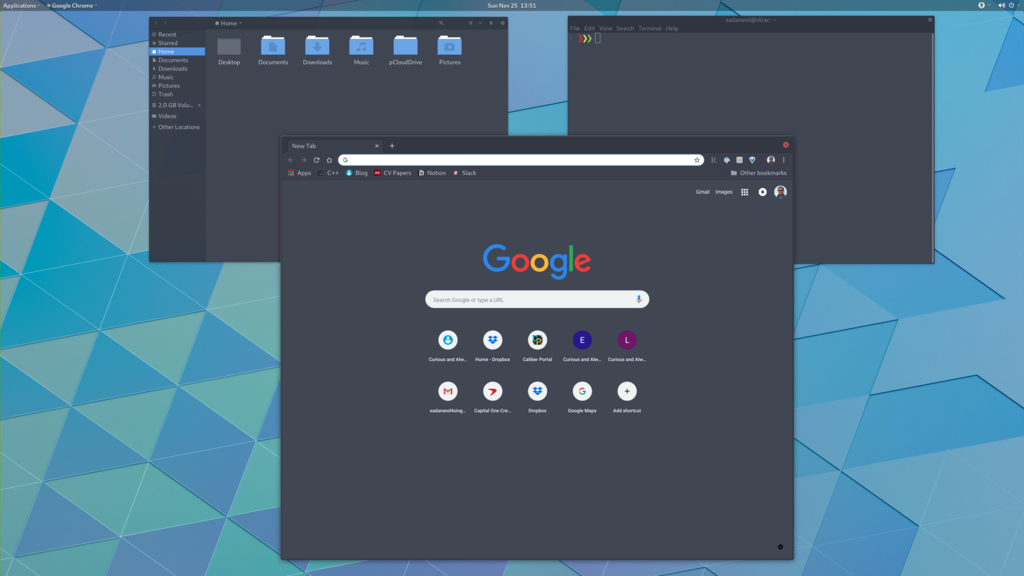Click Gmail link on Google page
Viewport: 1024px width, 576px height.
(x=702, y=192)
